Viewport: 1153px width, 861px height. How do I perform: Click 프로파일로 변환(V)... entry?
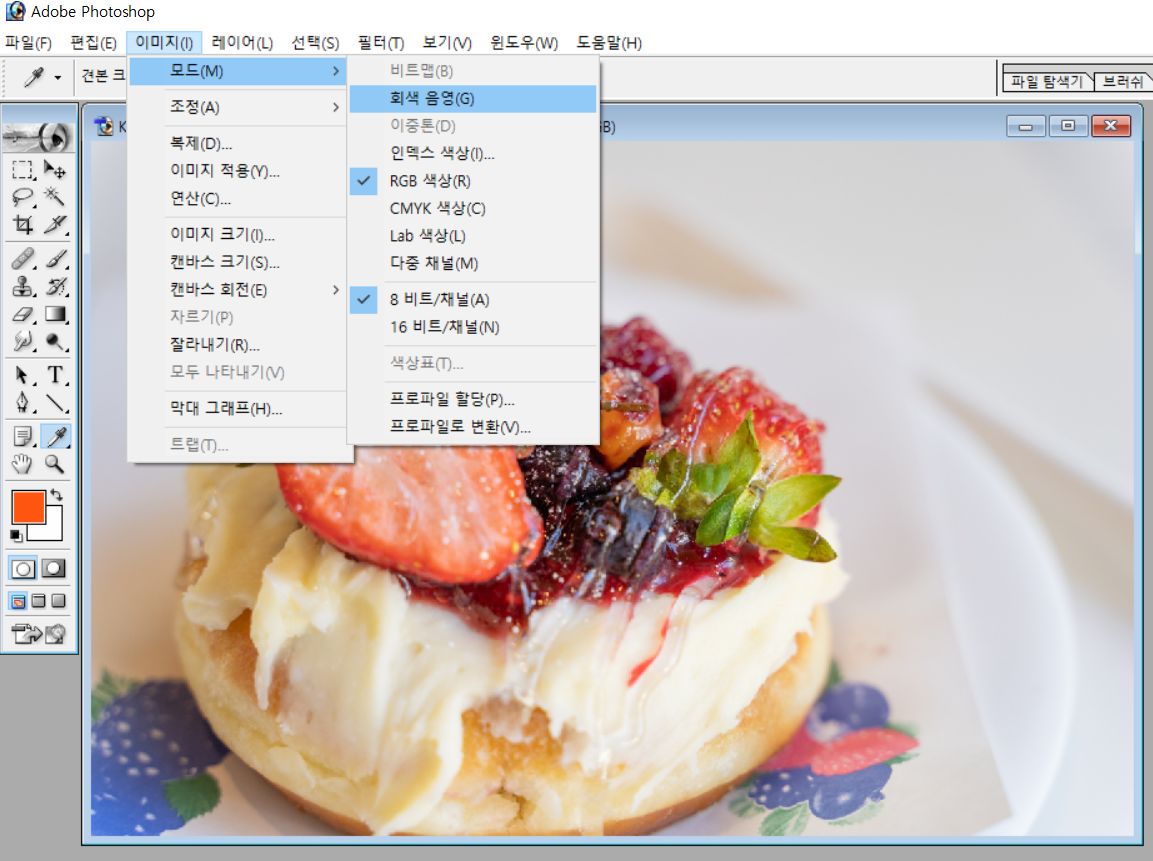point(473,426)
